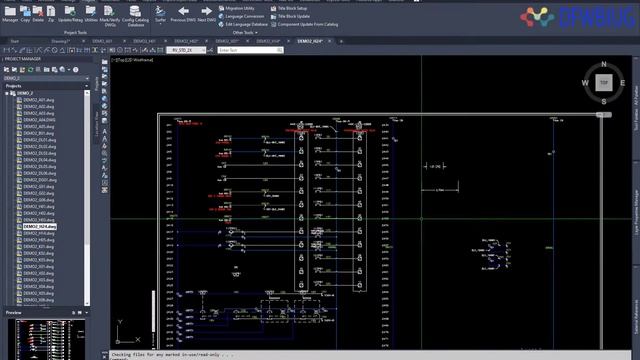Click the first 'A' text icon on side toolbar
The height and width of the screenshot is (360, 640).
[105, 131]
